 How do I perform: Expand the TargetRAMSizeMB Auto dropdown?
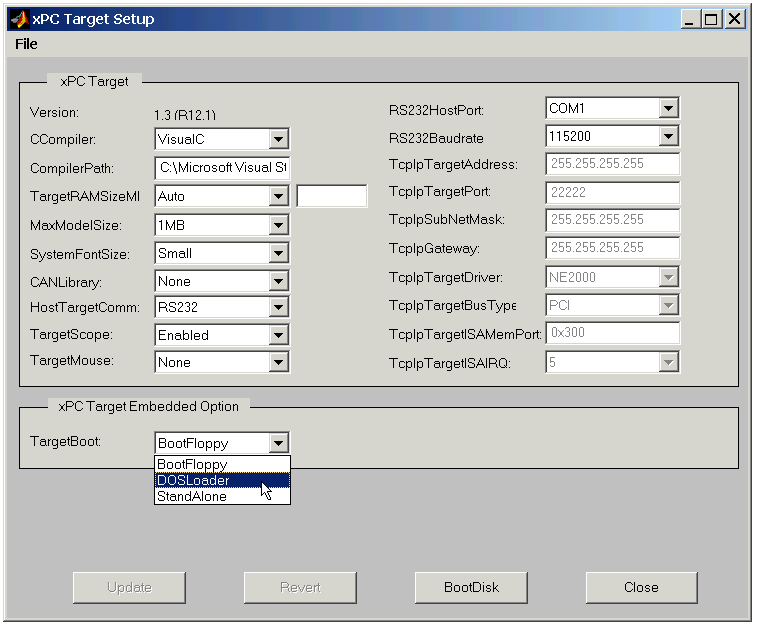pos(222,196)
